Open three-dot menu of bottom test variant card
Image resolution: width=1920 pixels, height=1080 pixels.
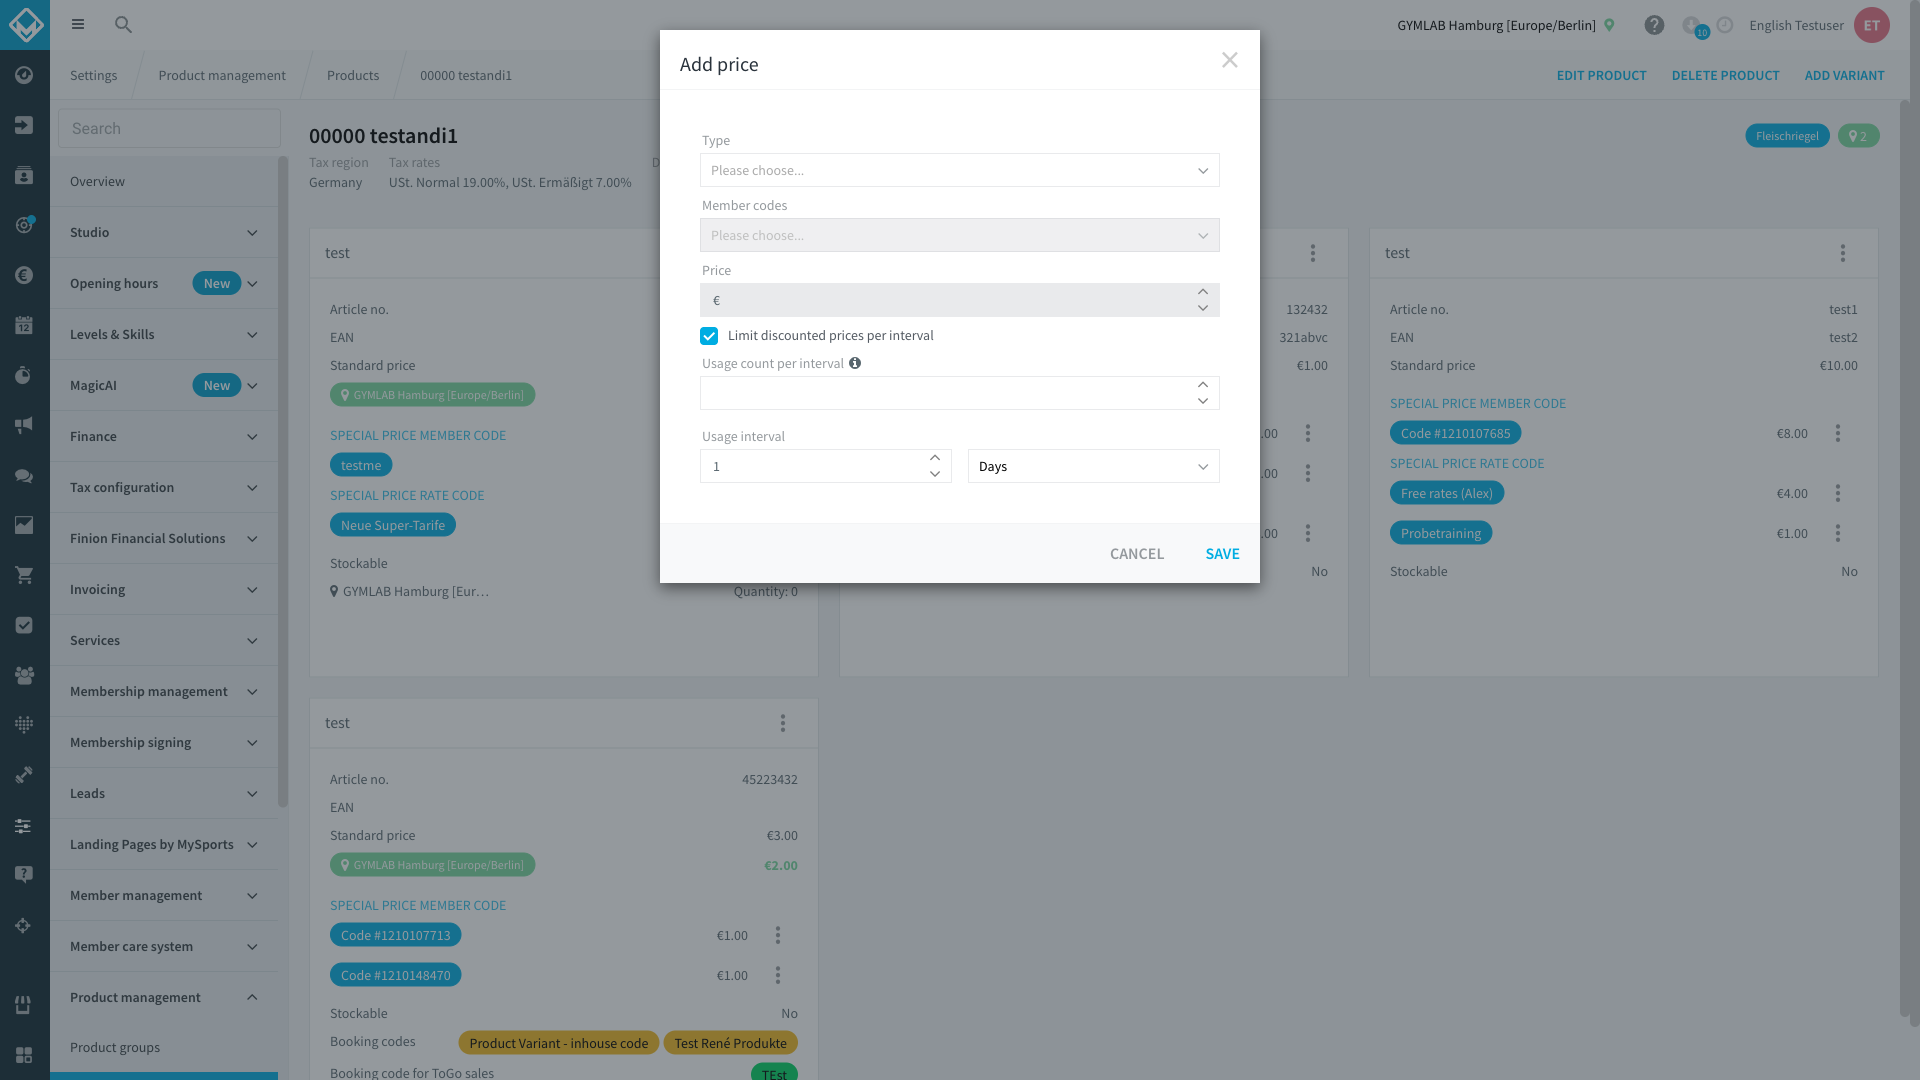click(x=782, y=723)
